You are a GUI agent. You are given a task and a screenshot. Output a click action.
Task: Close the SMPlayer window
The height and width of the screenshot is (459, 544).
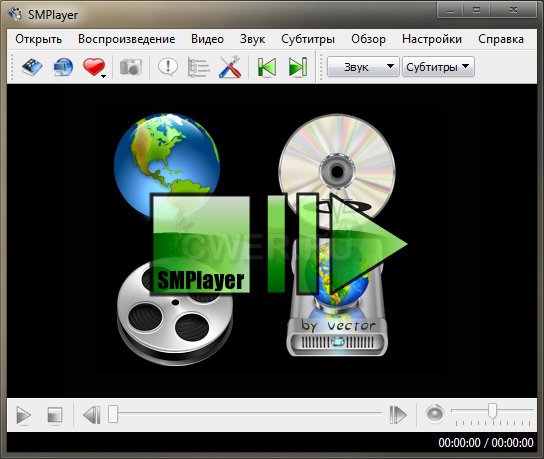513,10
